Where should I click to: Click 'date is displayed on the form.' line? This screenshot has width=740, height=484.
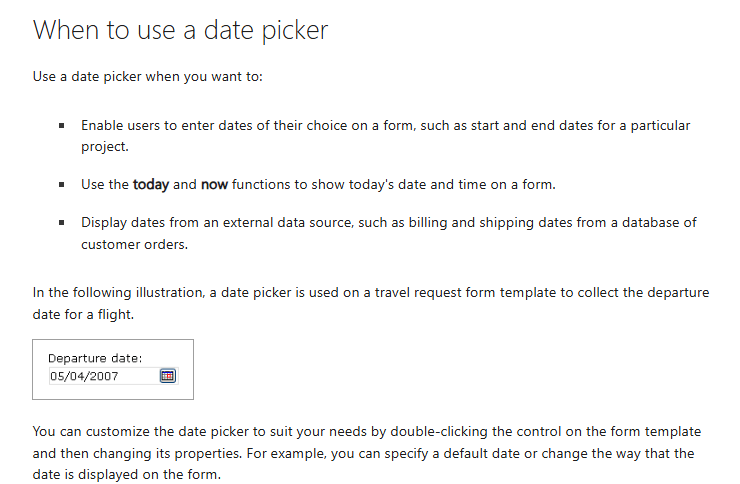126,475
